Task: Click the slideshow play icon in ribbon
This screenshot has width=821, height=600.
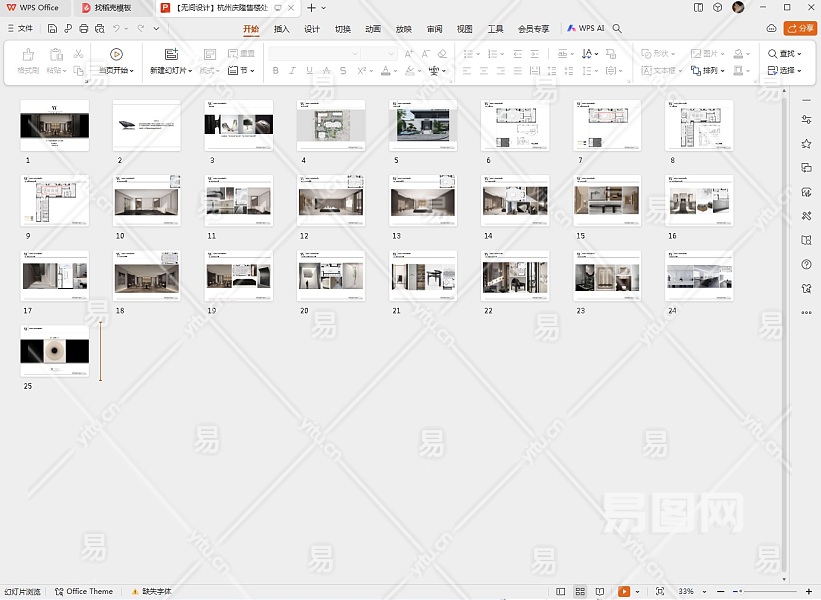Action: click(x=117, y=54)
